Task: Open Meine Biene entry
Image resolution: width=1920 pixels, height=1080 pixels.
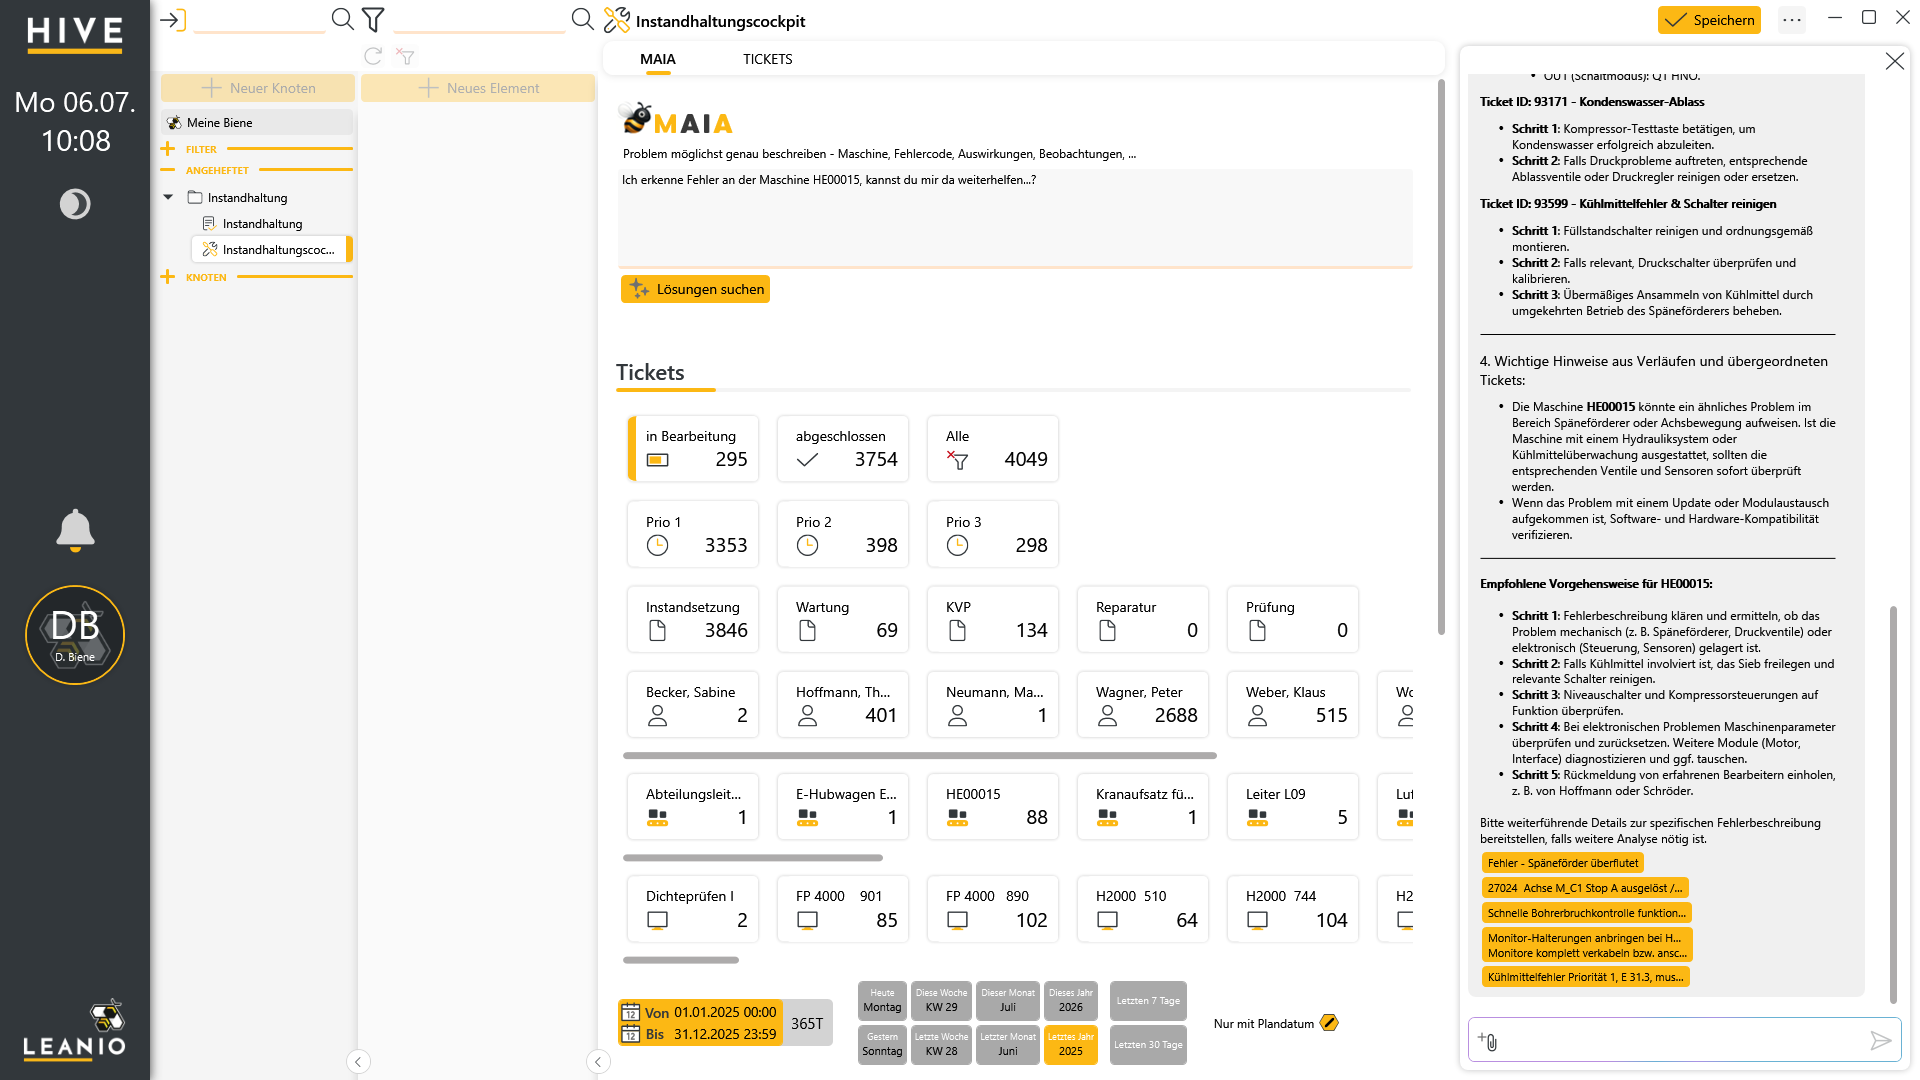Action: 257,122
